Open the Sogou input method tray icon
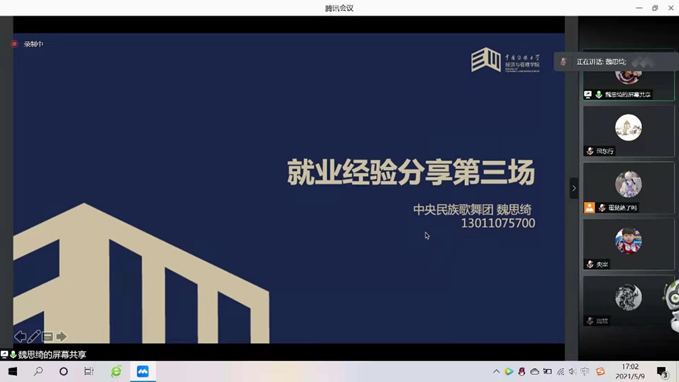The width and height of the screenshot is (679, 382). click(x=600, y=372)
